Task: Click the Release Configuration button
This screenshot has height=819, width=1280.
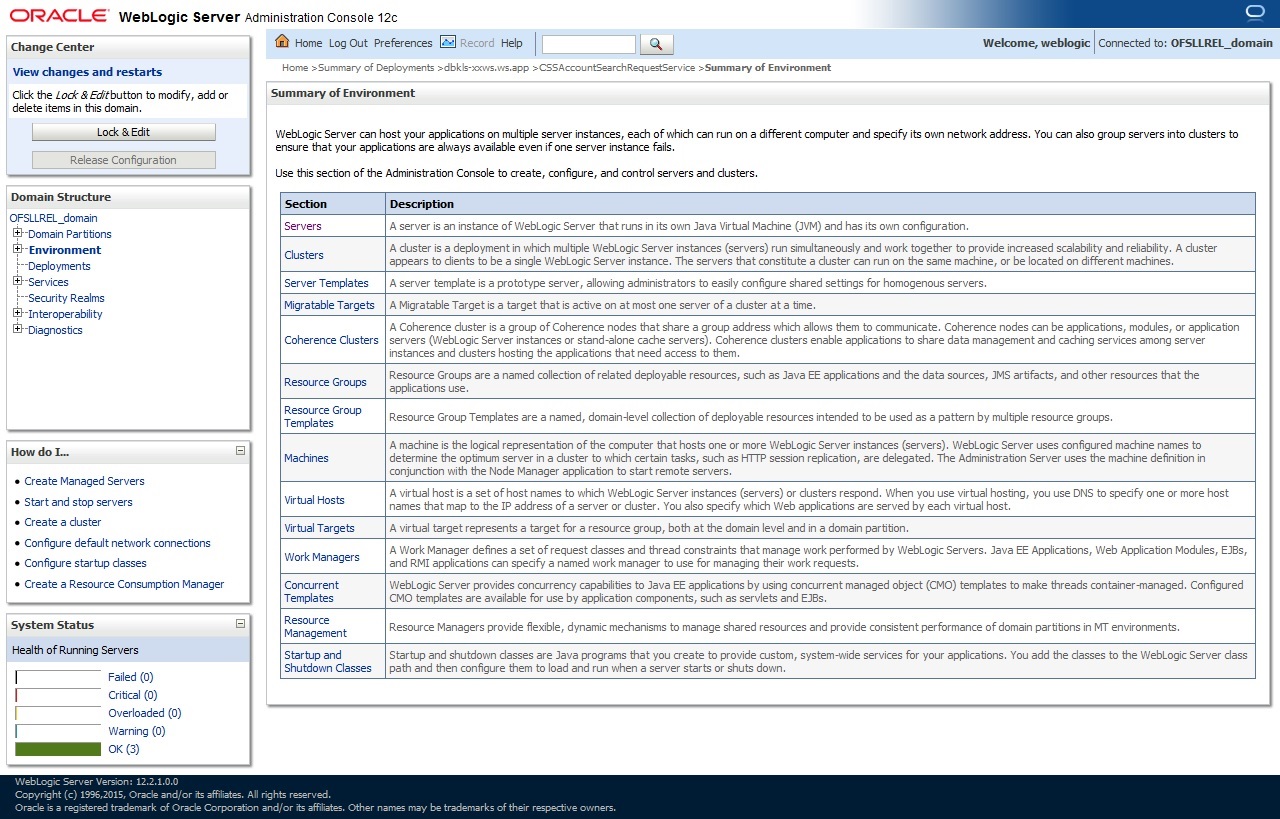Action: pyautogui.click(x=124, y=160)
